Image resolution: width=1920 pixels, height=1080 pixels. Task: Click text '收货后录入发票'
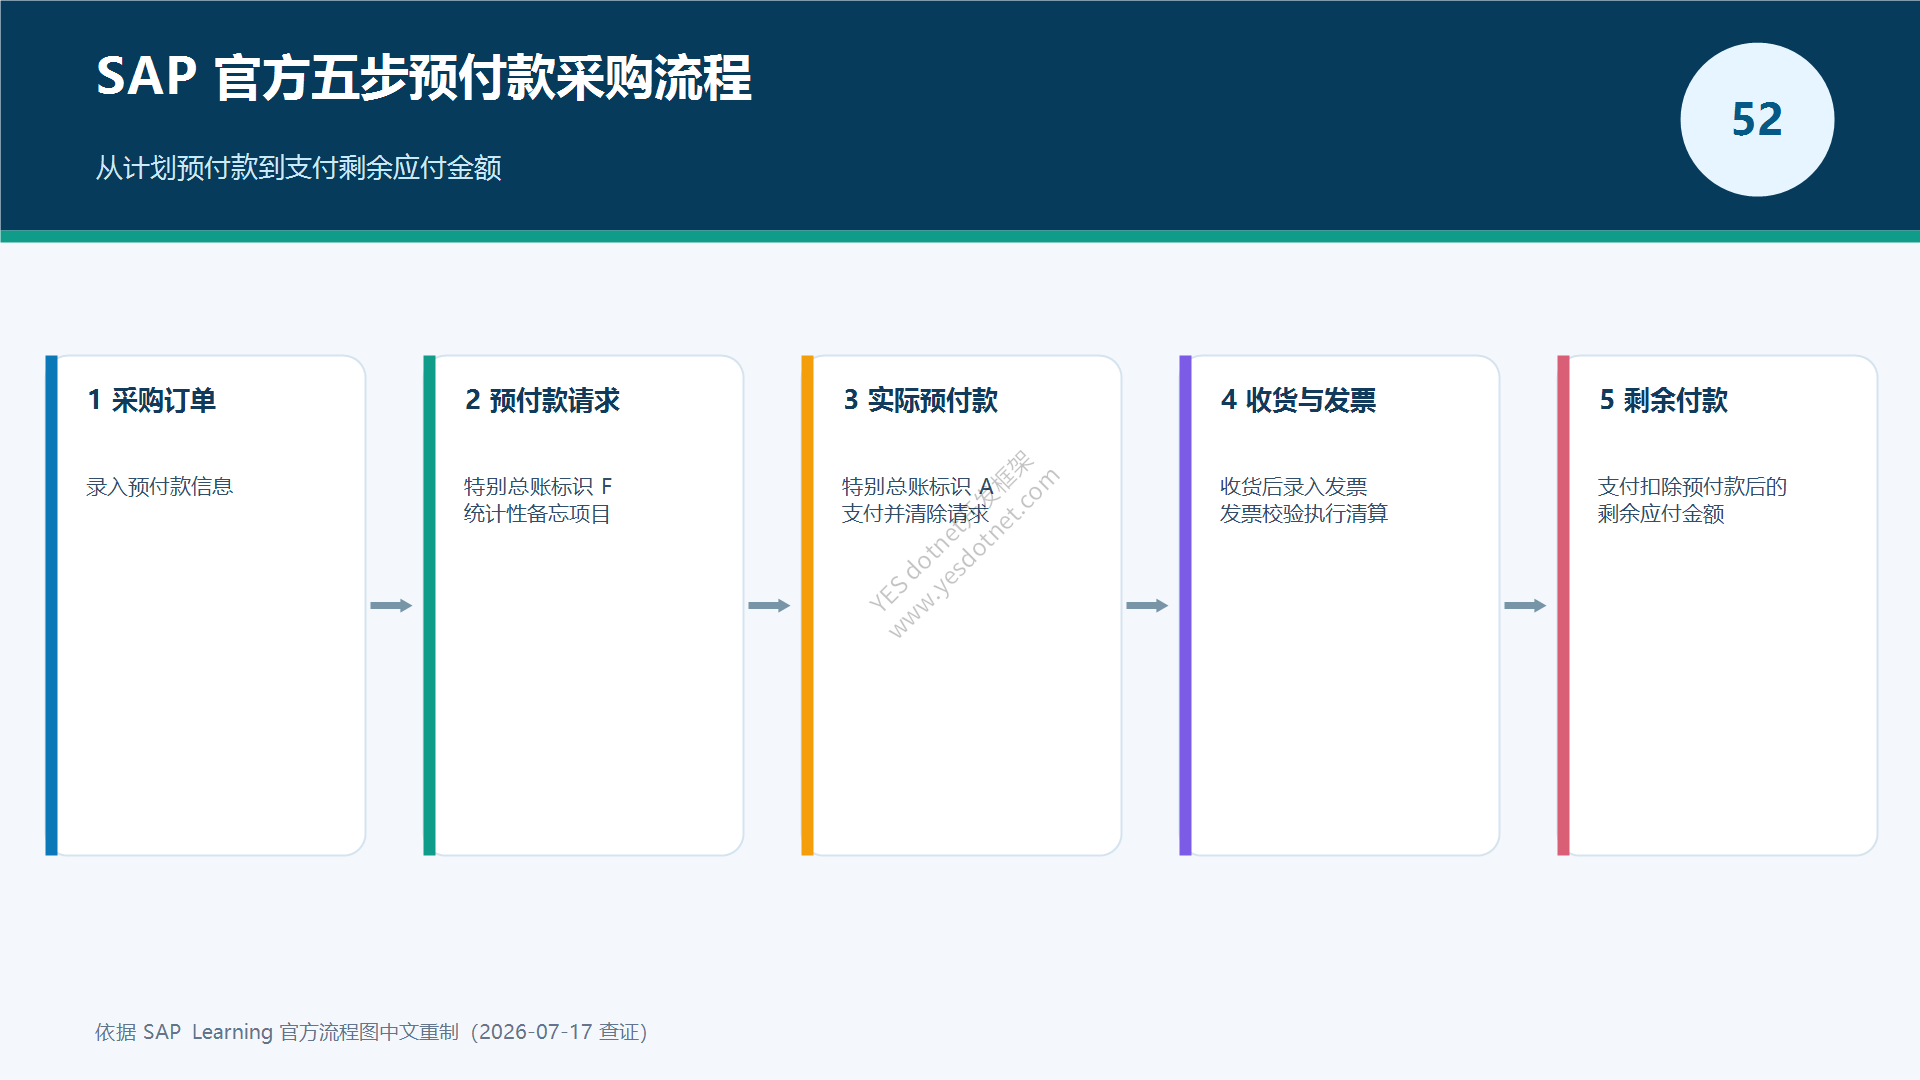tap(1293, 487)
